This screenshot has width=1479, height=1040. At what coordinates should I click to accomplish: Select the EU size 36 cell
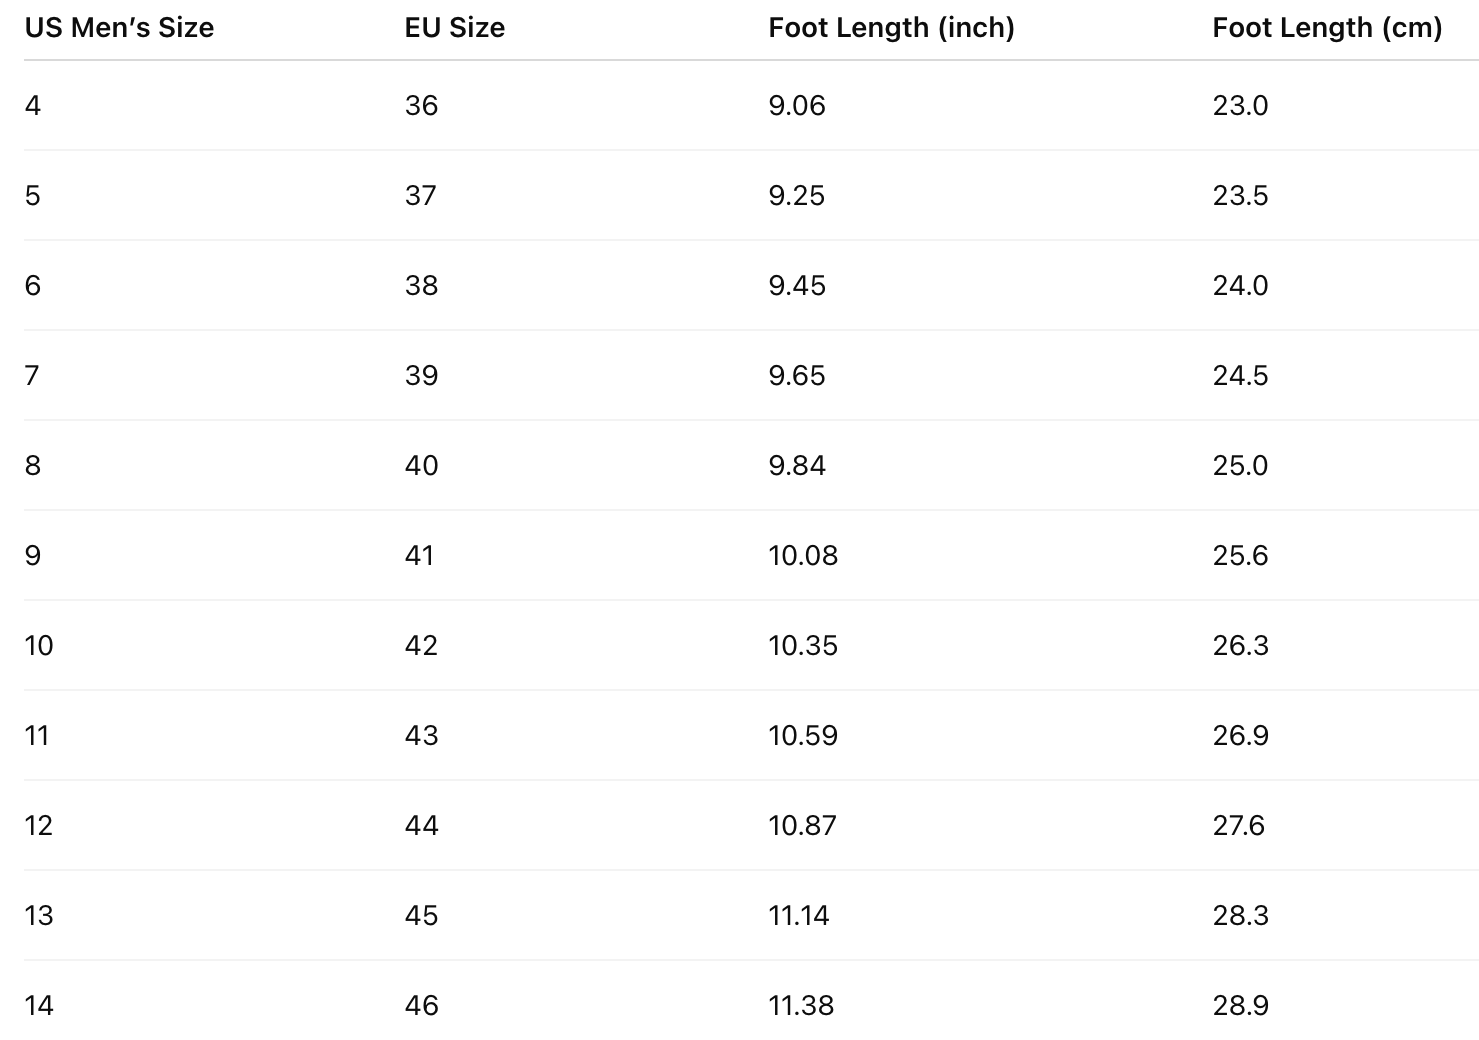[421, 106]
